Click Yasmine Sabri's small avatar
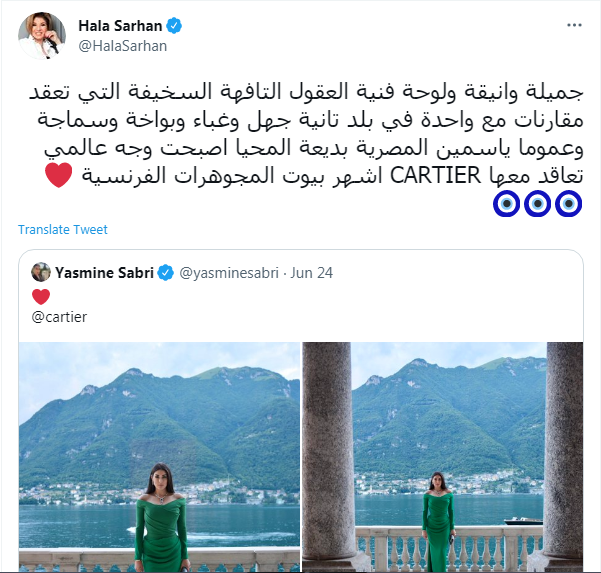Viewport: 601px width, 573px height. [x=41, y=273]
